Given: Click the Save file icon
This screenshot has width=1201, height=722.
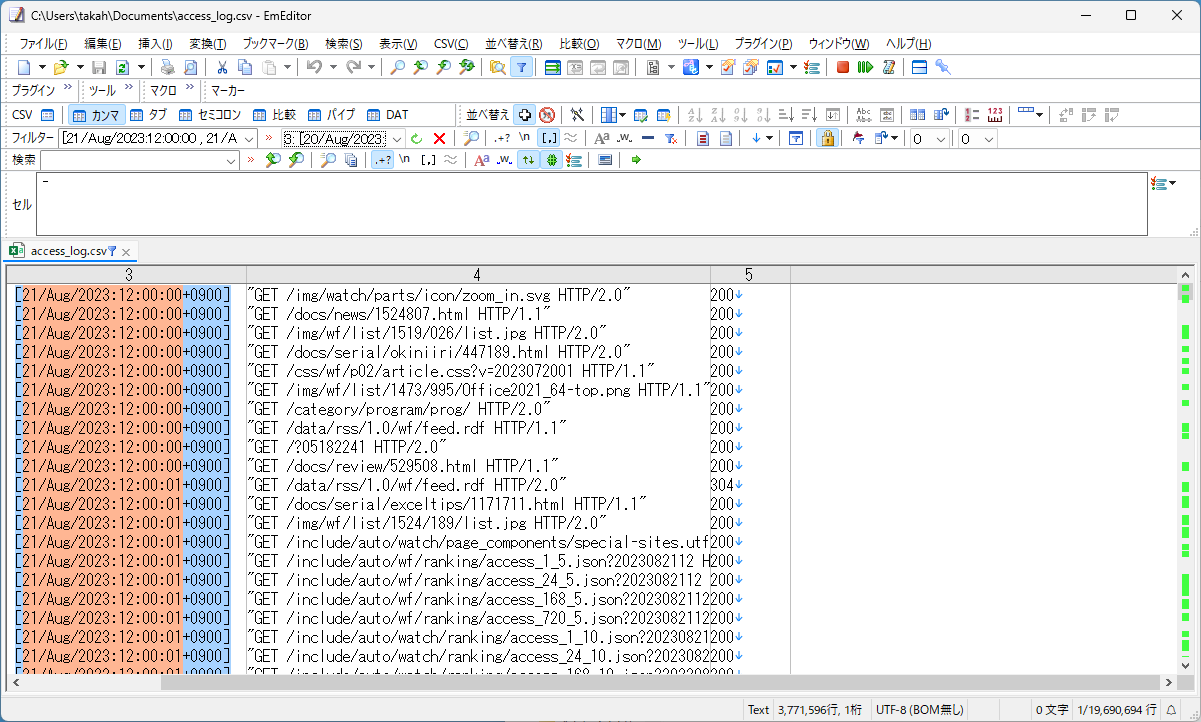Looking at the screenshot, I should click(99, 67).
